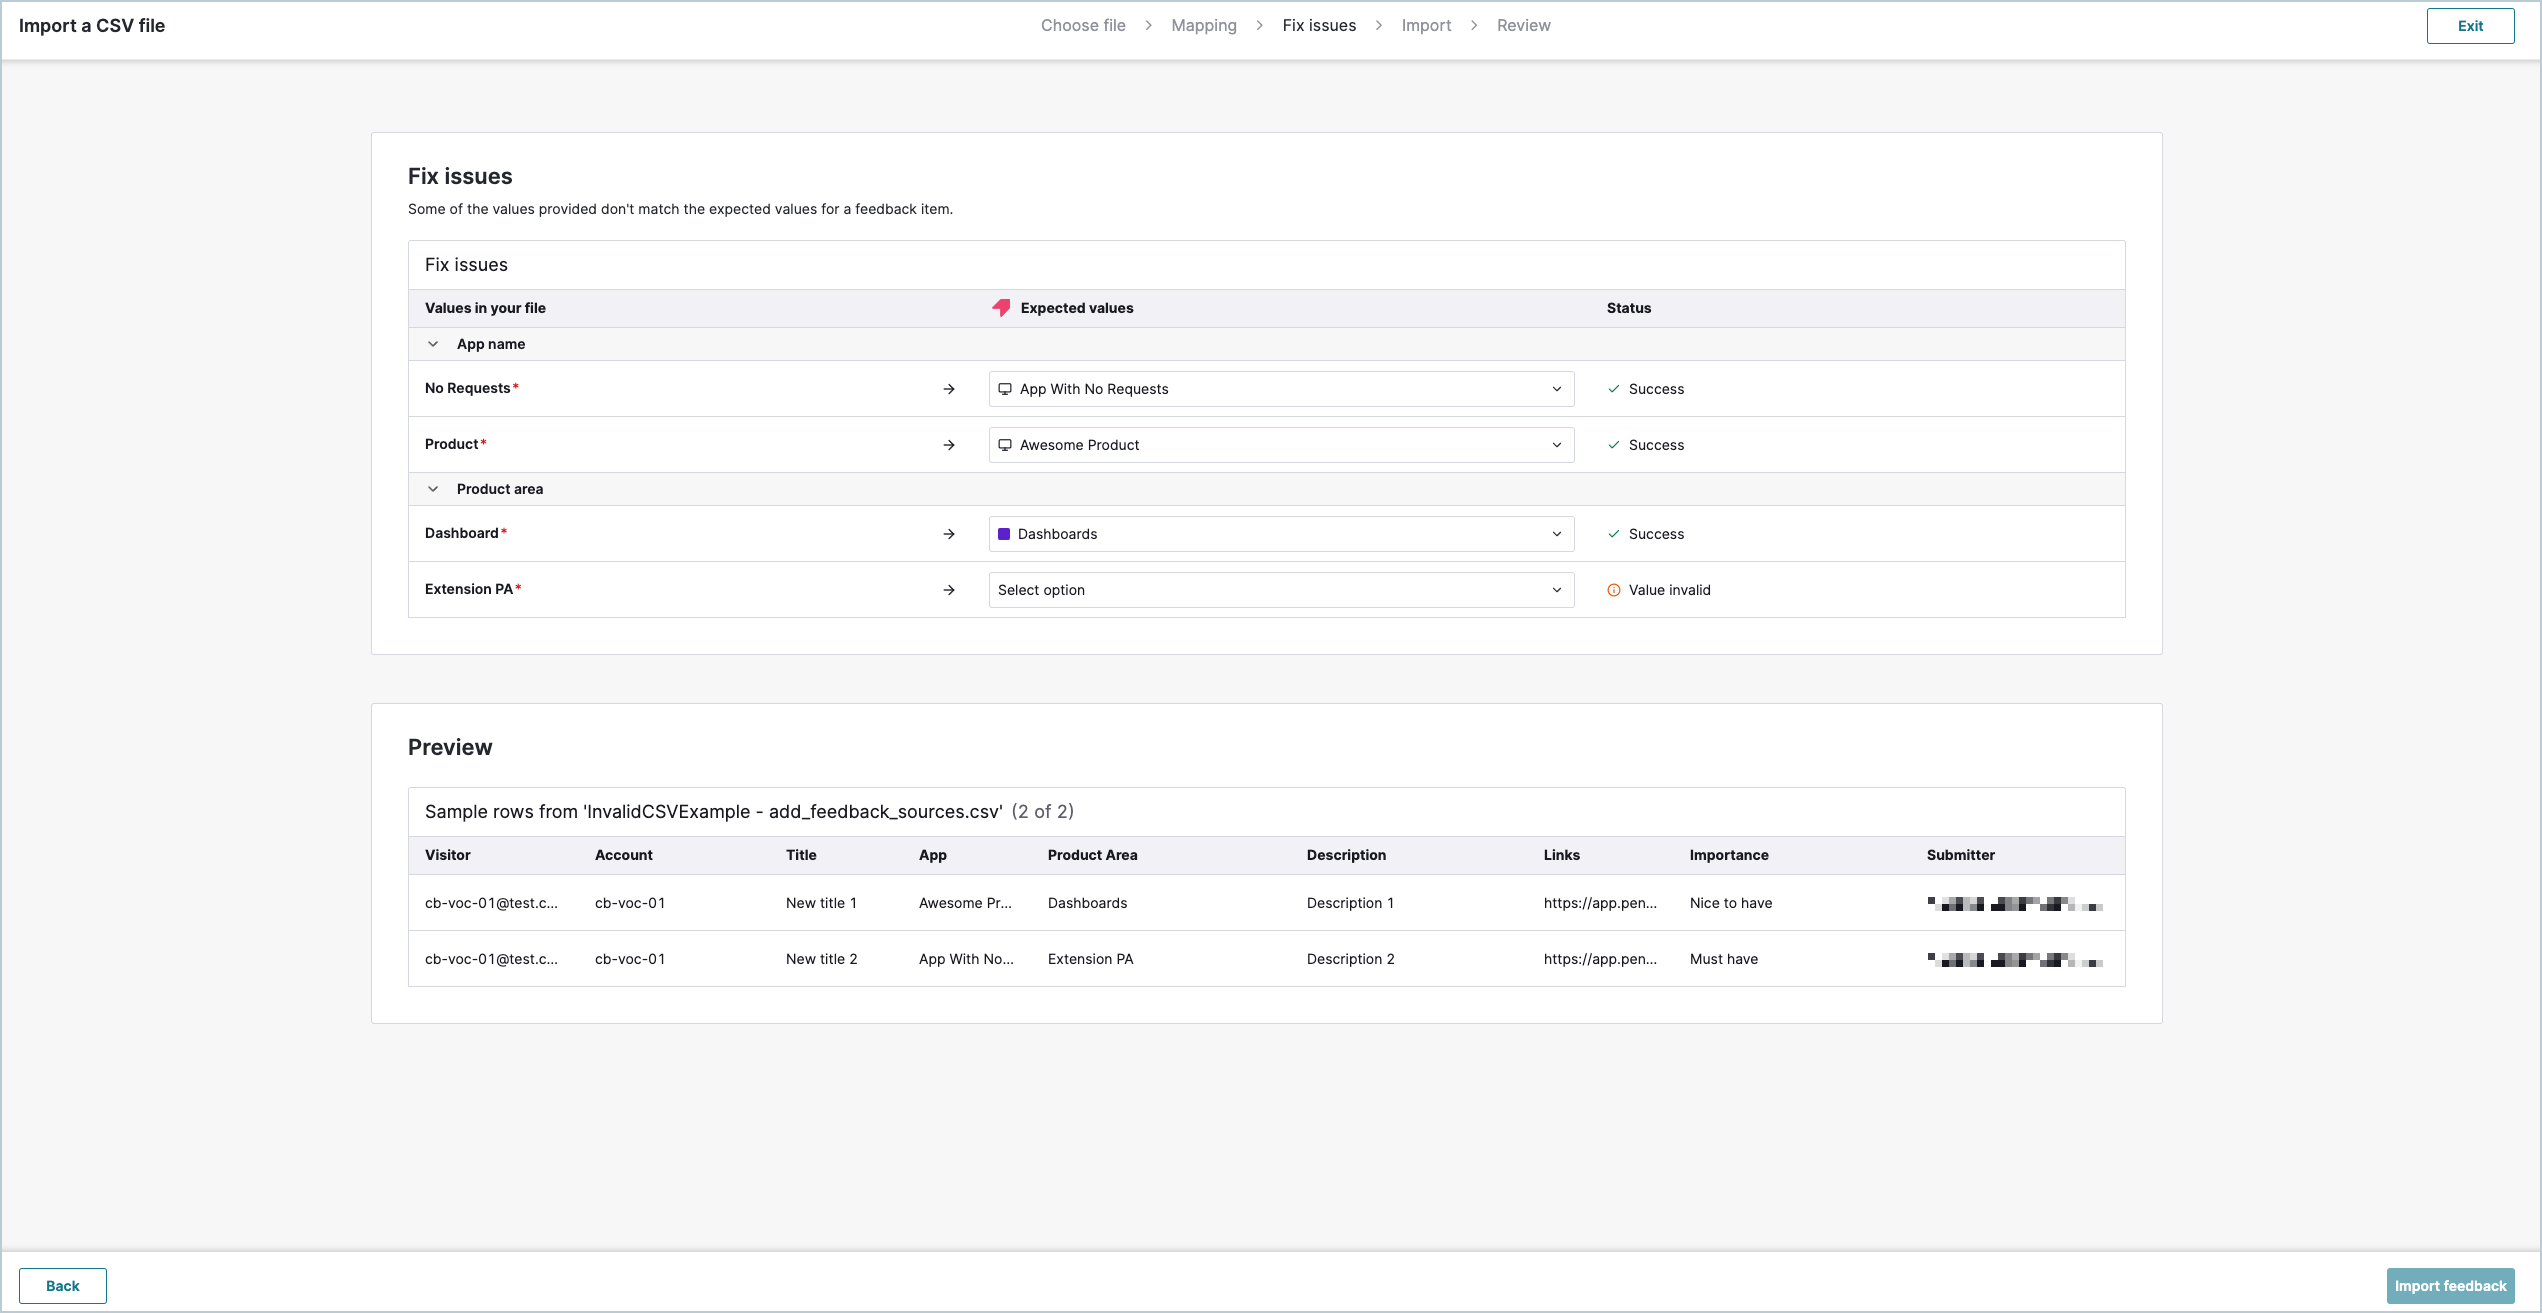The width and height of the screenshot is (2542, 1313).
Task: Go to the Mapping step
Action: [x=1204, y=26]
